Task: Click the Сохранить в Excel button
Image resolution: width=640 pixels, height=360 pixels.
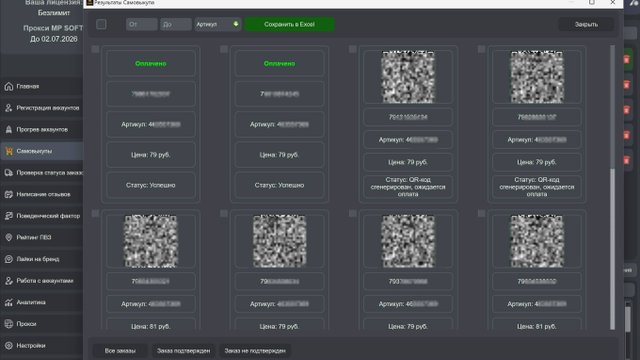Action: [289, 24]
